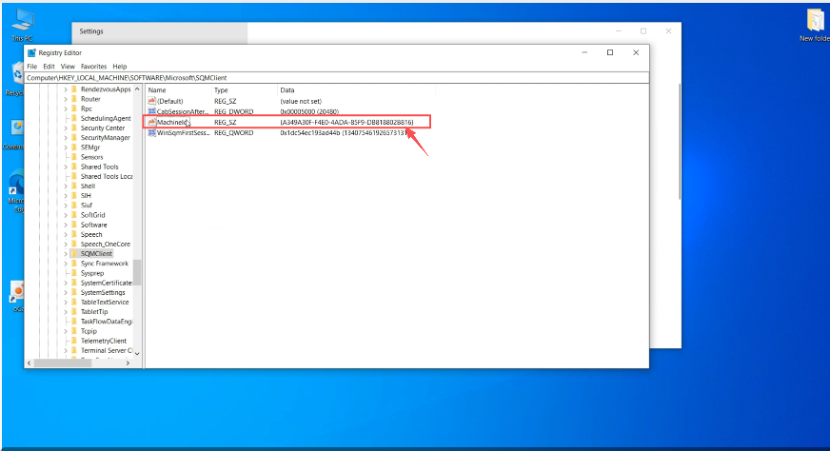830x452 pixels.
Task: Open the Favorites menu
Action: 94,67
